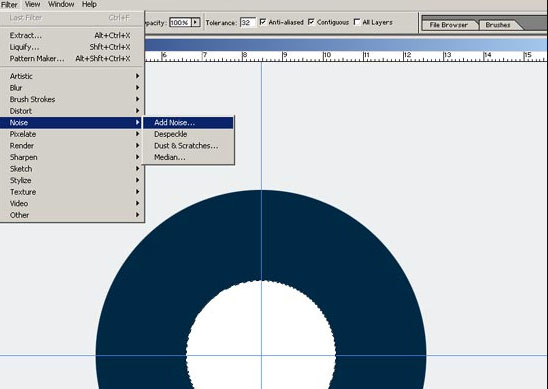Select the highlighted Noise menu item

point(71,122)
